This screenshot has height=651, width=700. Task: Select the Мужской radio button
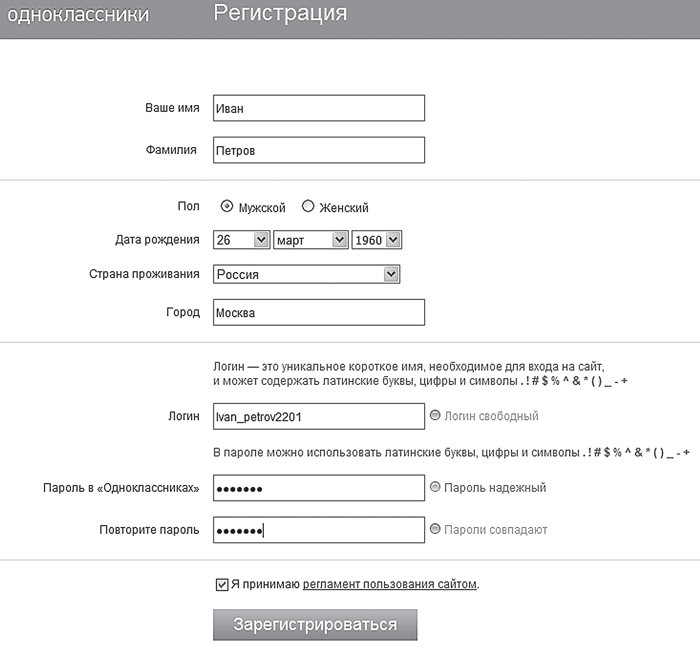click(227, 206)
